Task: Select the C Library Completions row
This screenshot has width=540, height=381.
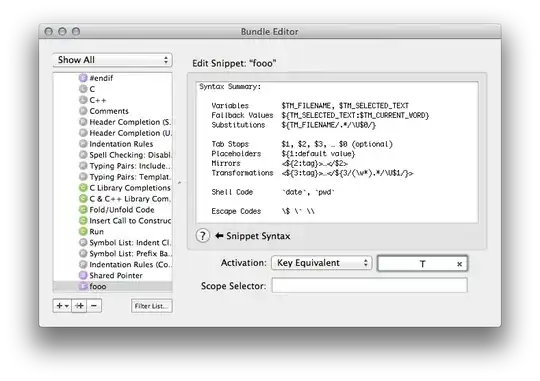Action: tap(113, 188)
